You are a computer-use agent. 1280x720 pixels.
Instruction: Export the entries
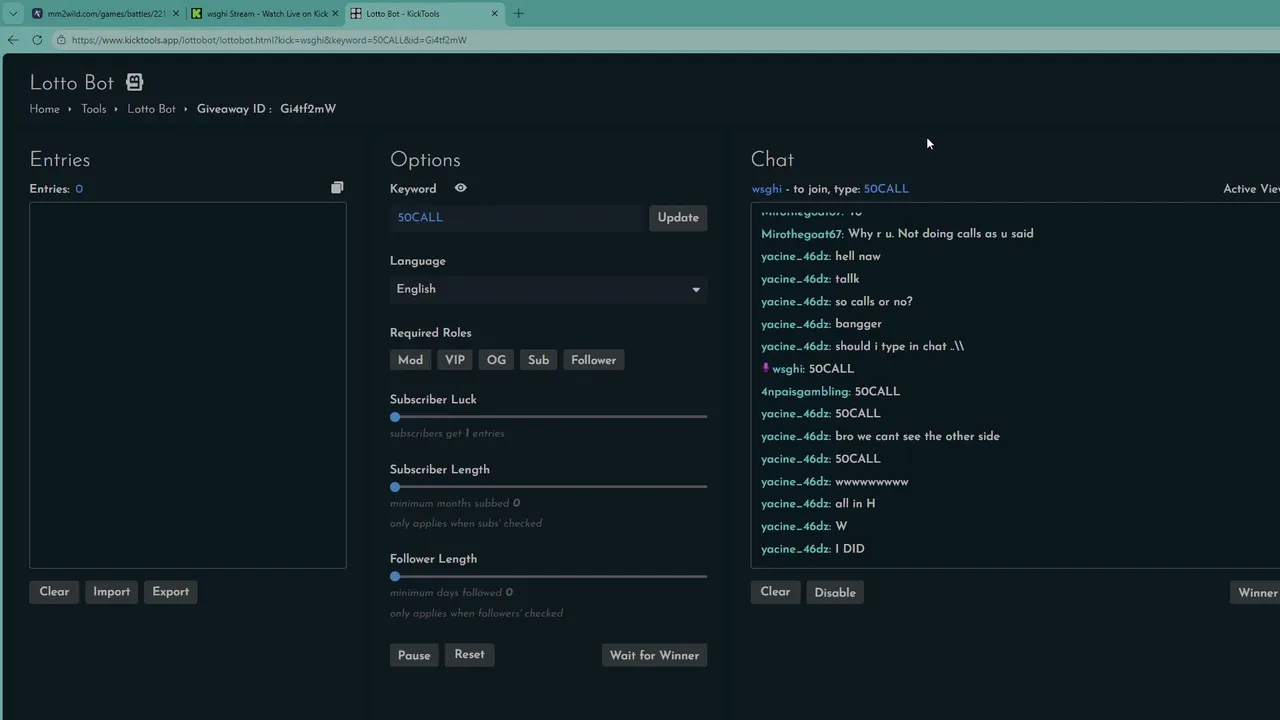click(170, 592)
